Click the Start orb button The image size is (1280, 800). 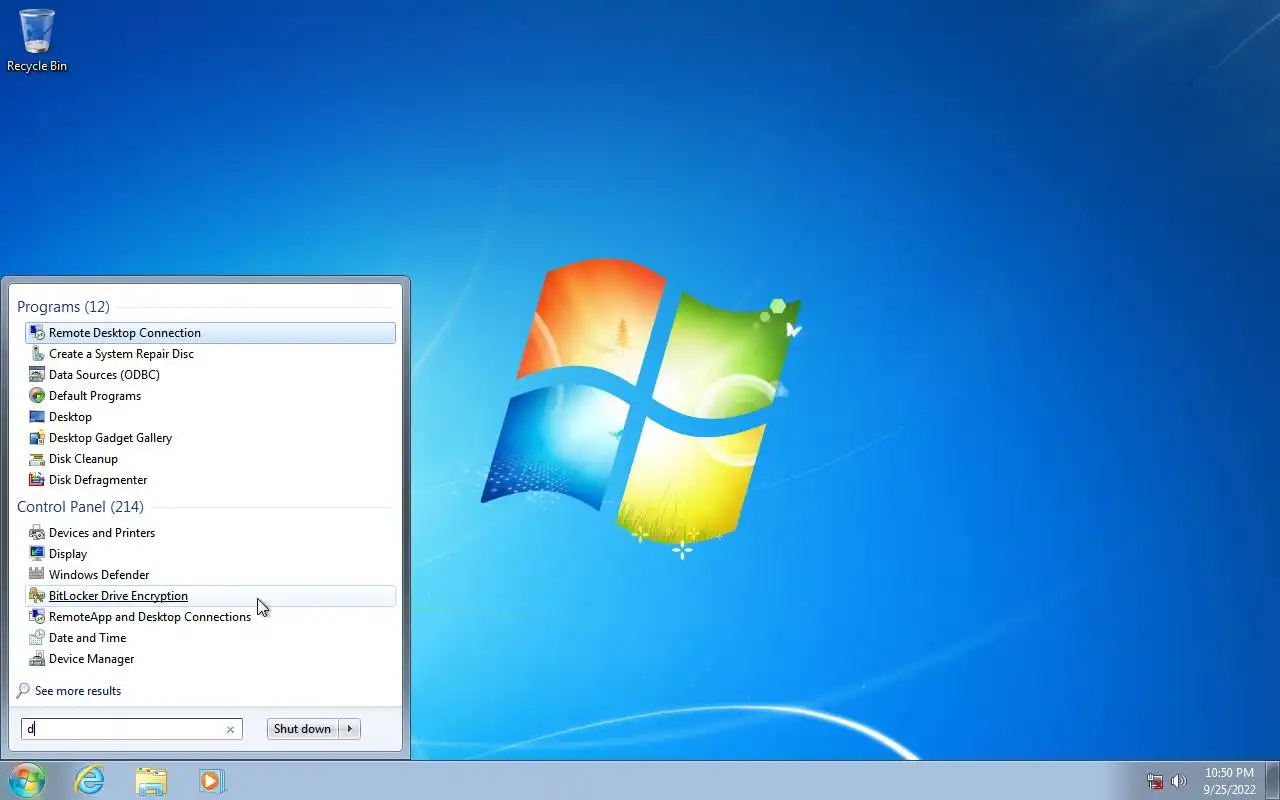click(x=26, y=780)
